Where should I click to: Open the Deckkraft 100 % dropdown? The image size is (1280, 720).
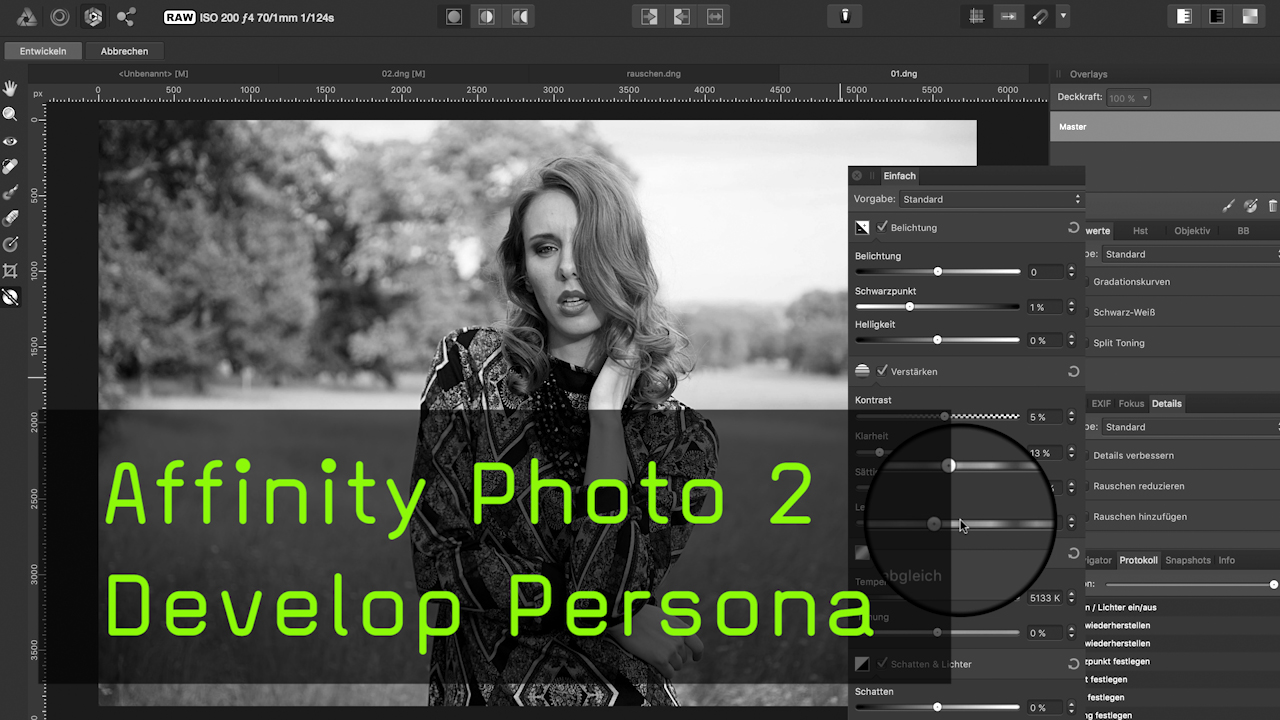[x=1128, y=98]
